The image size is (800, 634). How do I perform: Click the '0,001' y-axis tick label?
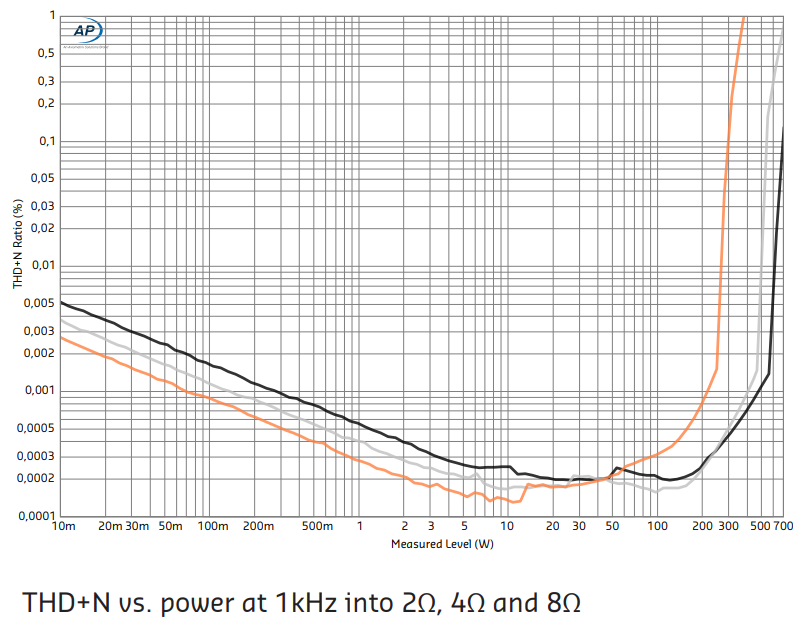pyautogui.click(x=40, y=390)
